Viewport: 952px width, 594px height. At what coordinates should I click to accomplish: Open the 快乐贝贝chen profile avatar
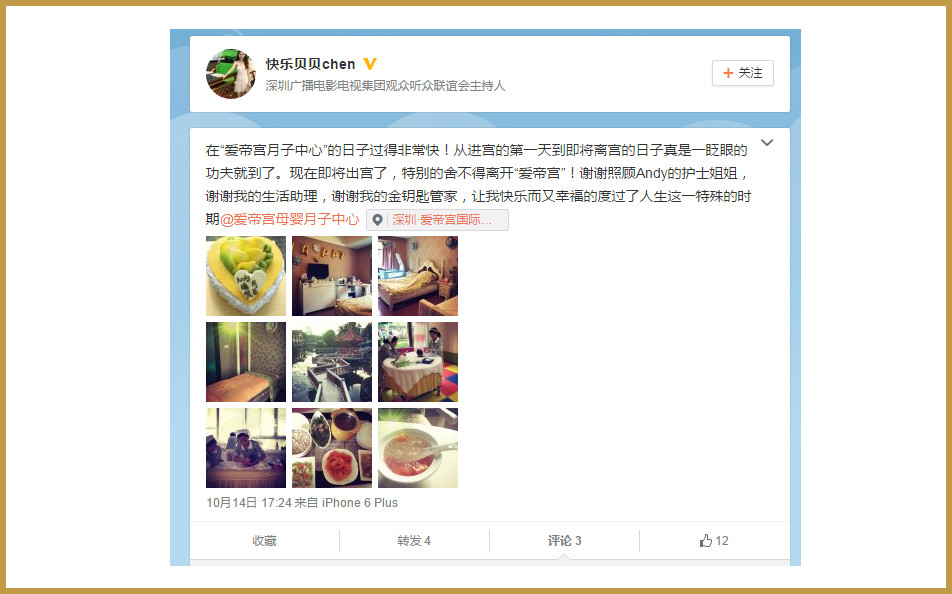click(231, 74)
